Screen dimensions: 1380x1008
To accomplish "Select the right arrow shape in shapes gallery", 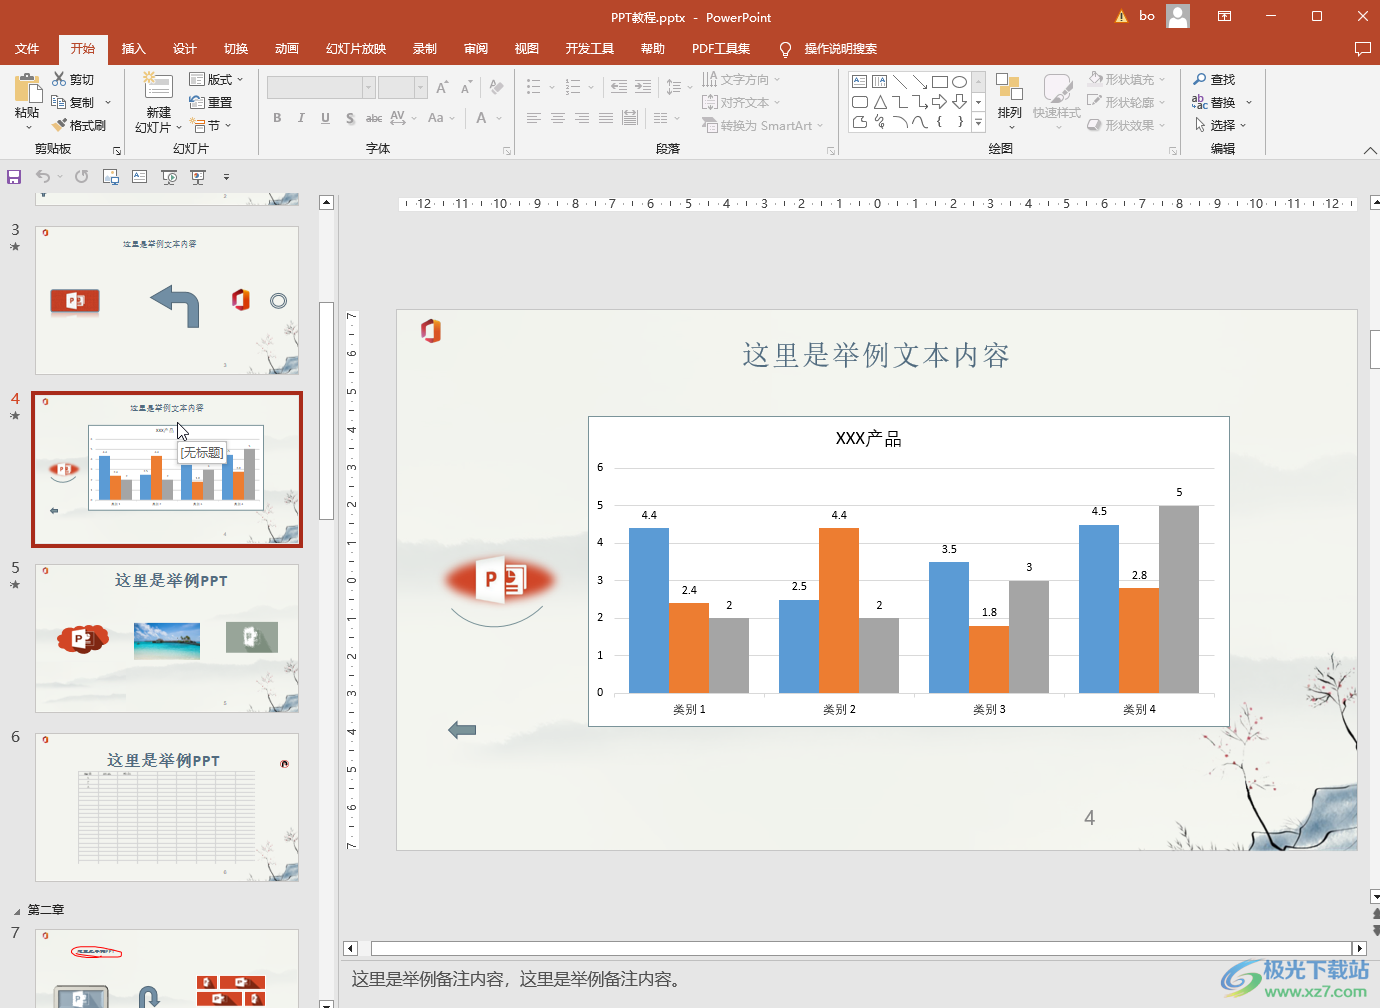I will click(939, 102).
